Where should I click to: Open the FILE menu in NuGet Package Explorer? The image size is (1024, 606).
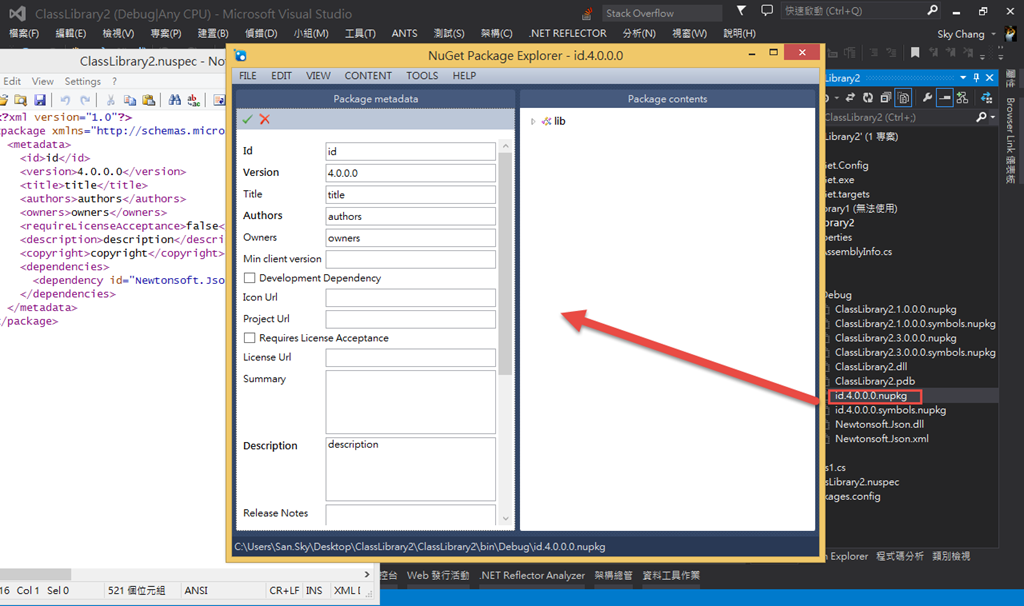point(248,76)
